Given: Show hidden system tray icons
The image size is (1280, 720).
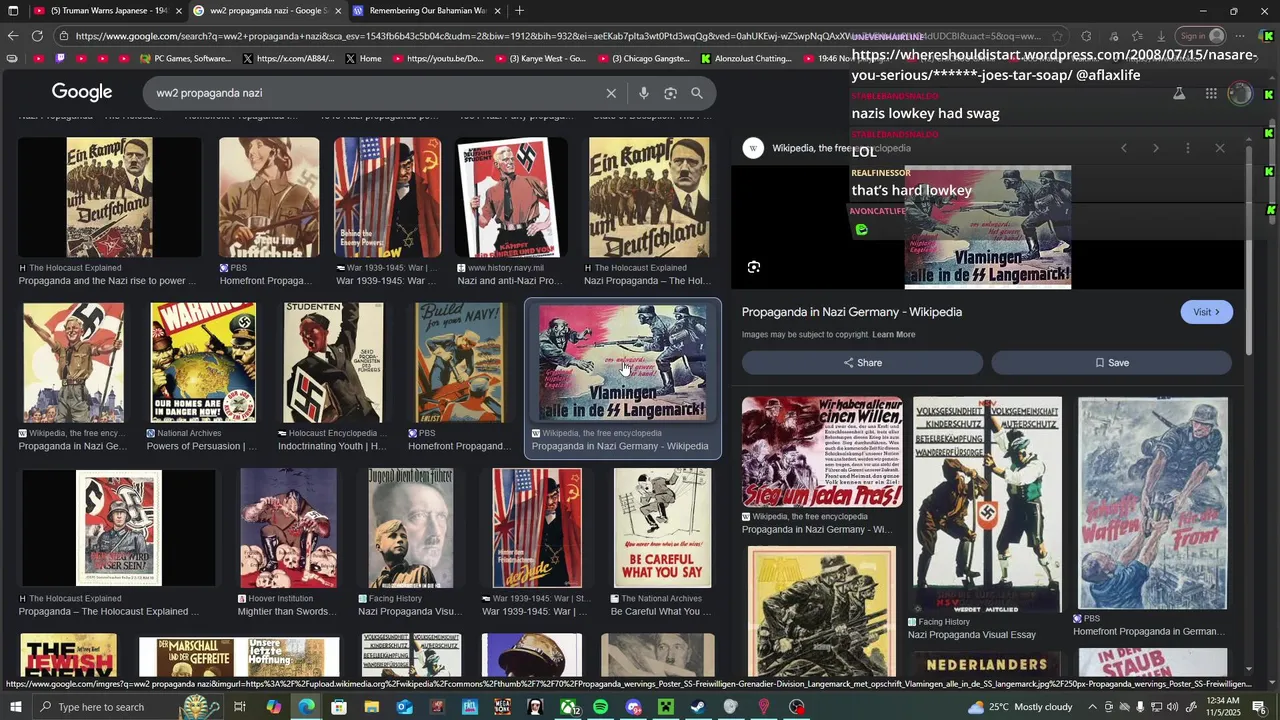Looking at the screenshot, I should coord(1092,707).
